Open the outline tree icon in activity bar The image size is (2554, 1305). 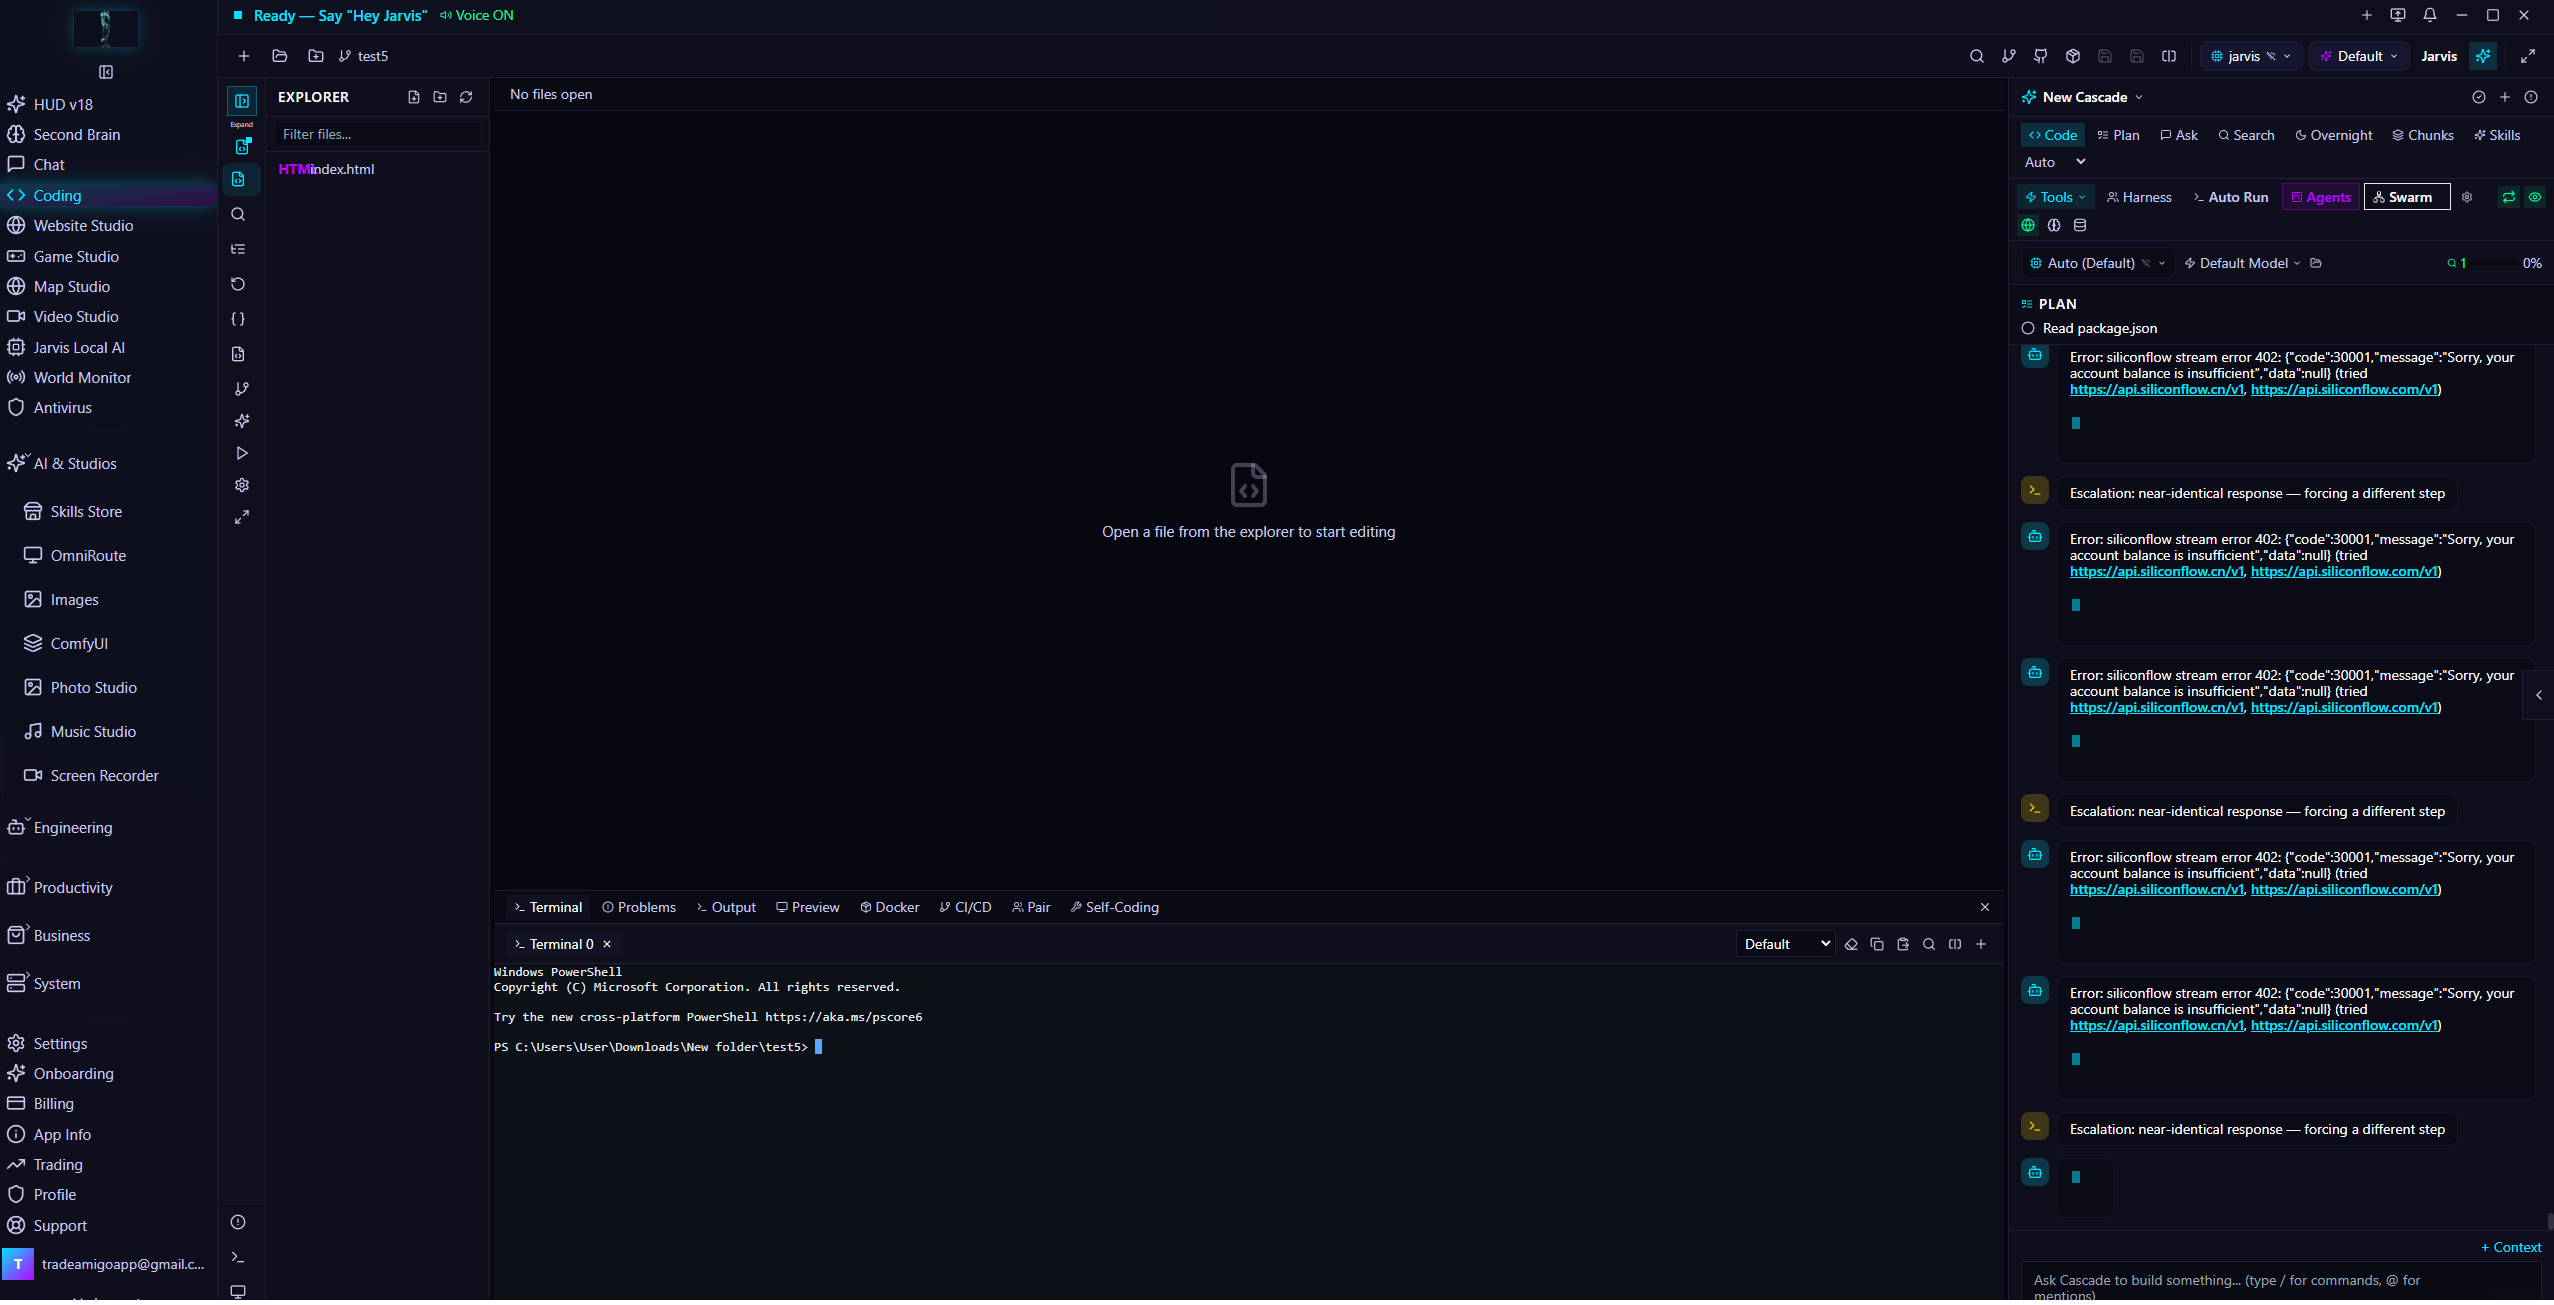pyautogui.click(x=238, y=249)
